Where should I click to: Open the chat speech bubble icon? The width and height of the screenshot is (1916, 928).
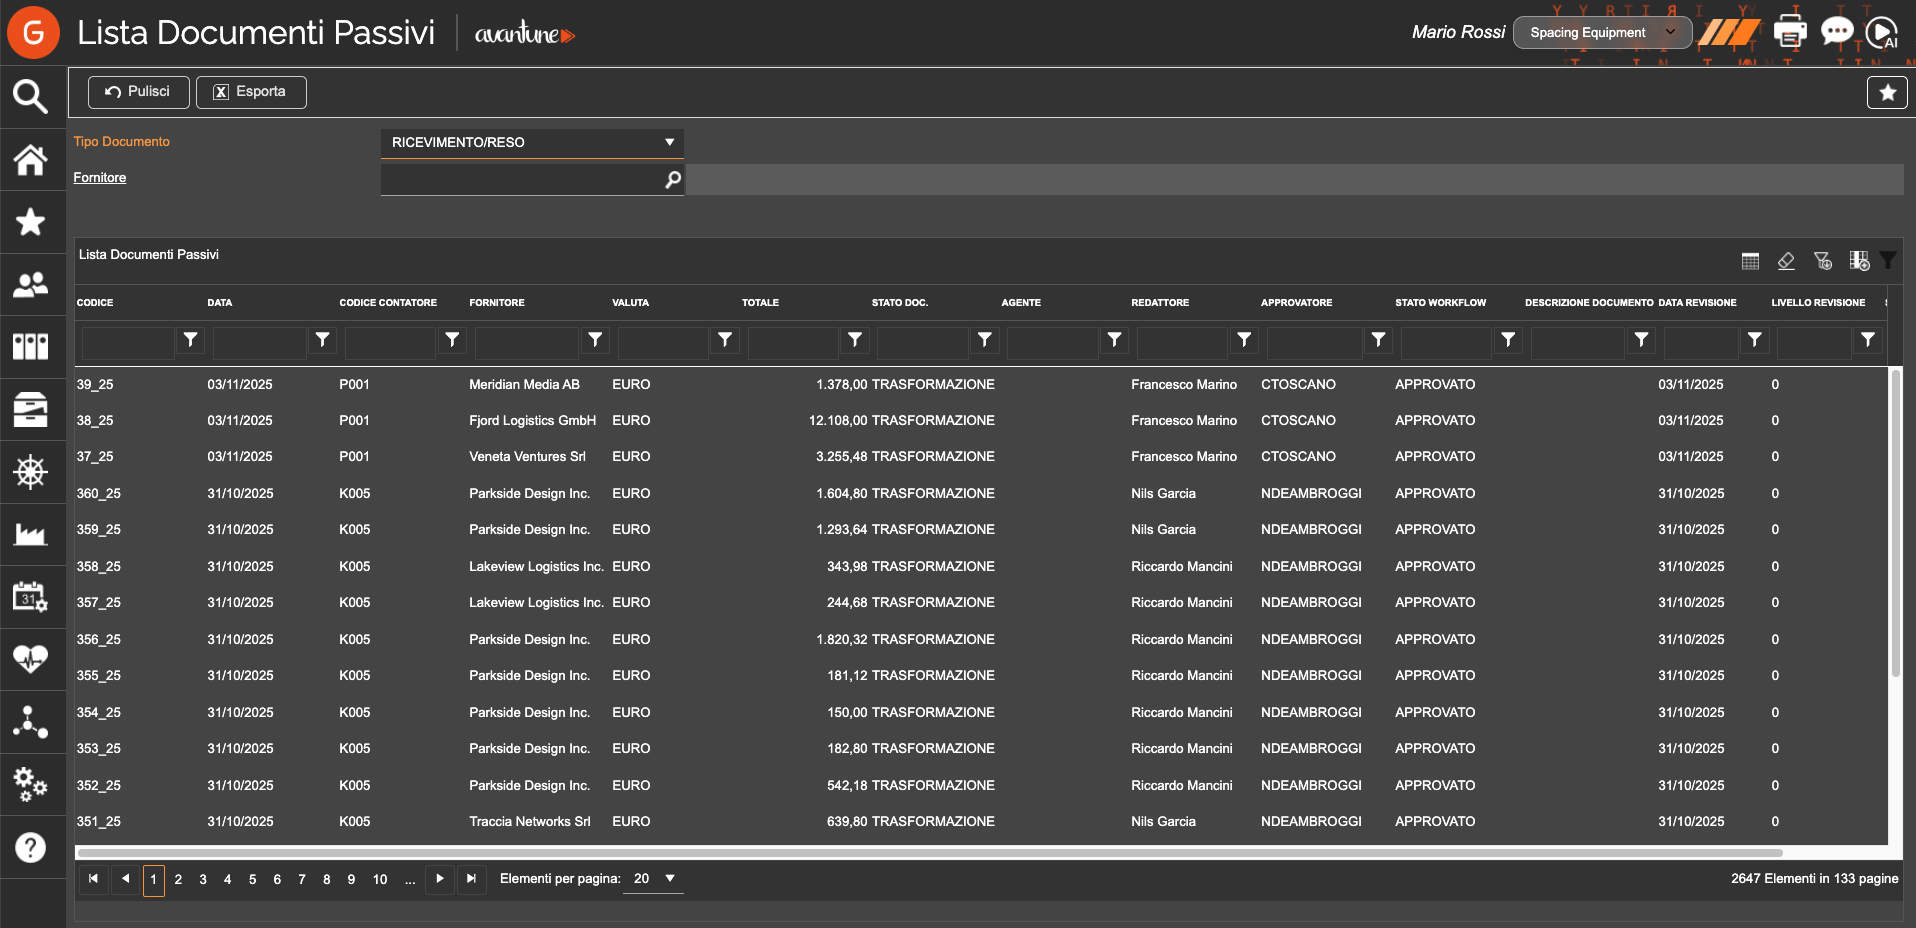pos(1837,32)
